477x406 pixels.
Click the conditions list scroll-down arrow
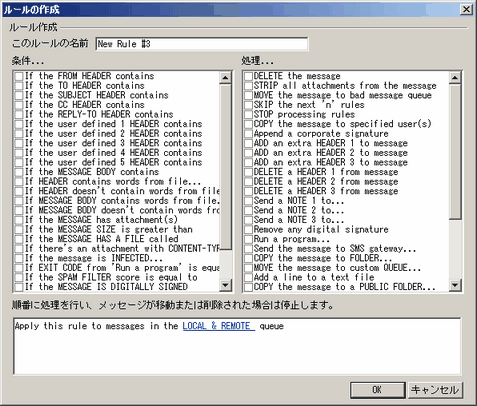point(225,285)
